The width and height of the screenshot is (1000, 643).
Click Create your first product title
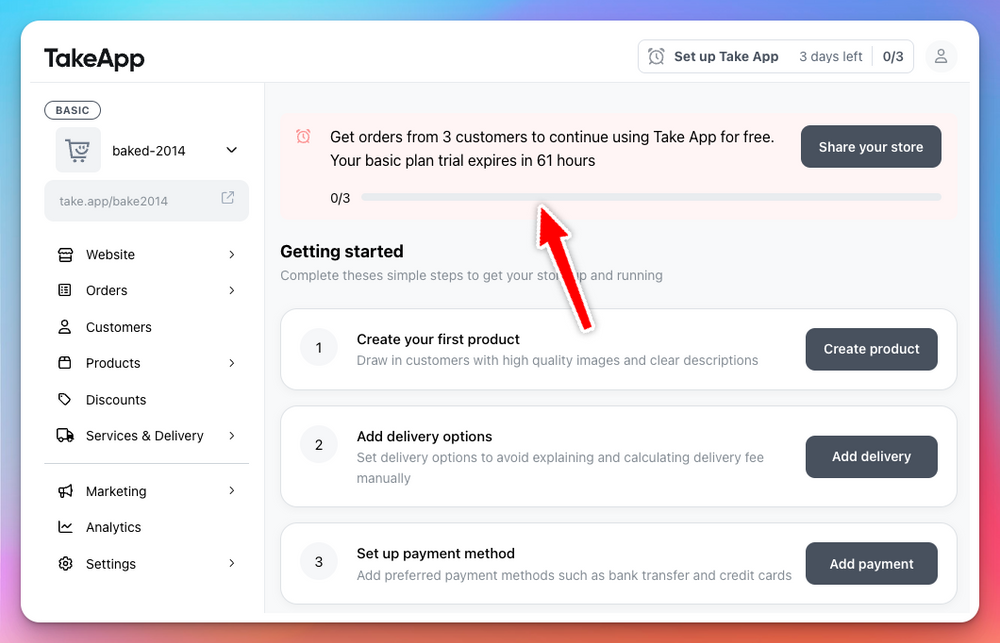(438, 339)
